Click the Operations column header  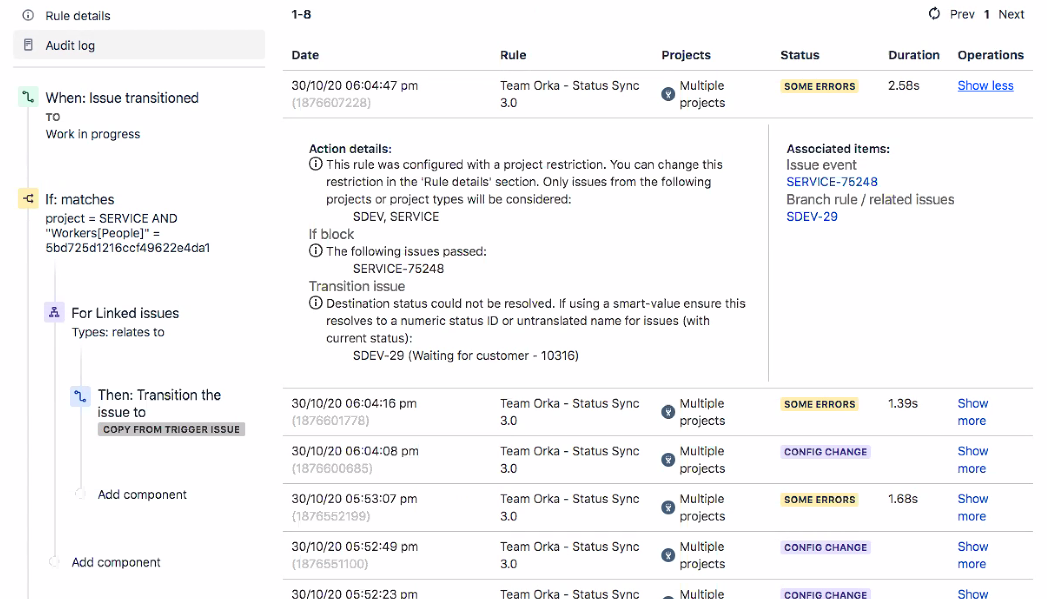point(990,55)
